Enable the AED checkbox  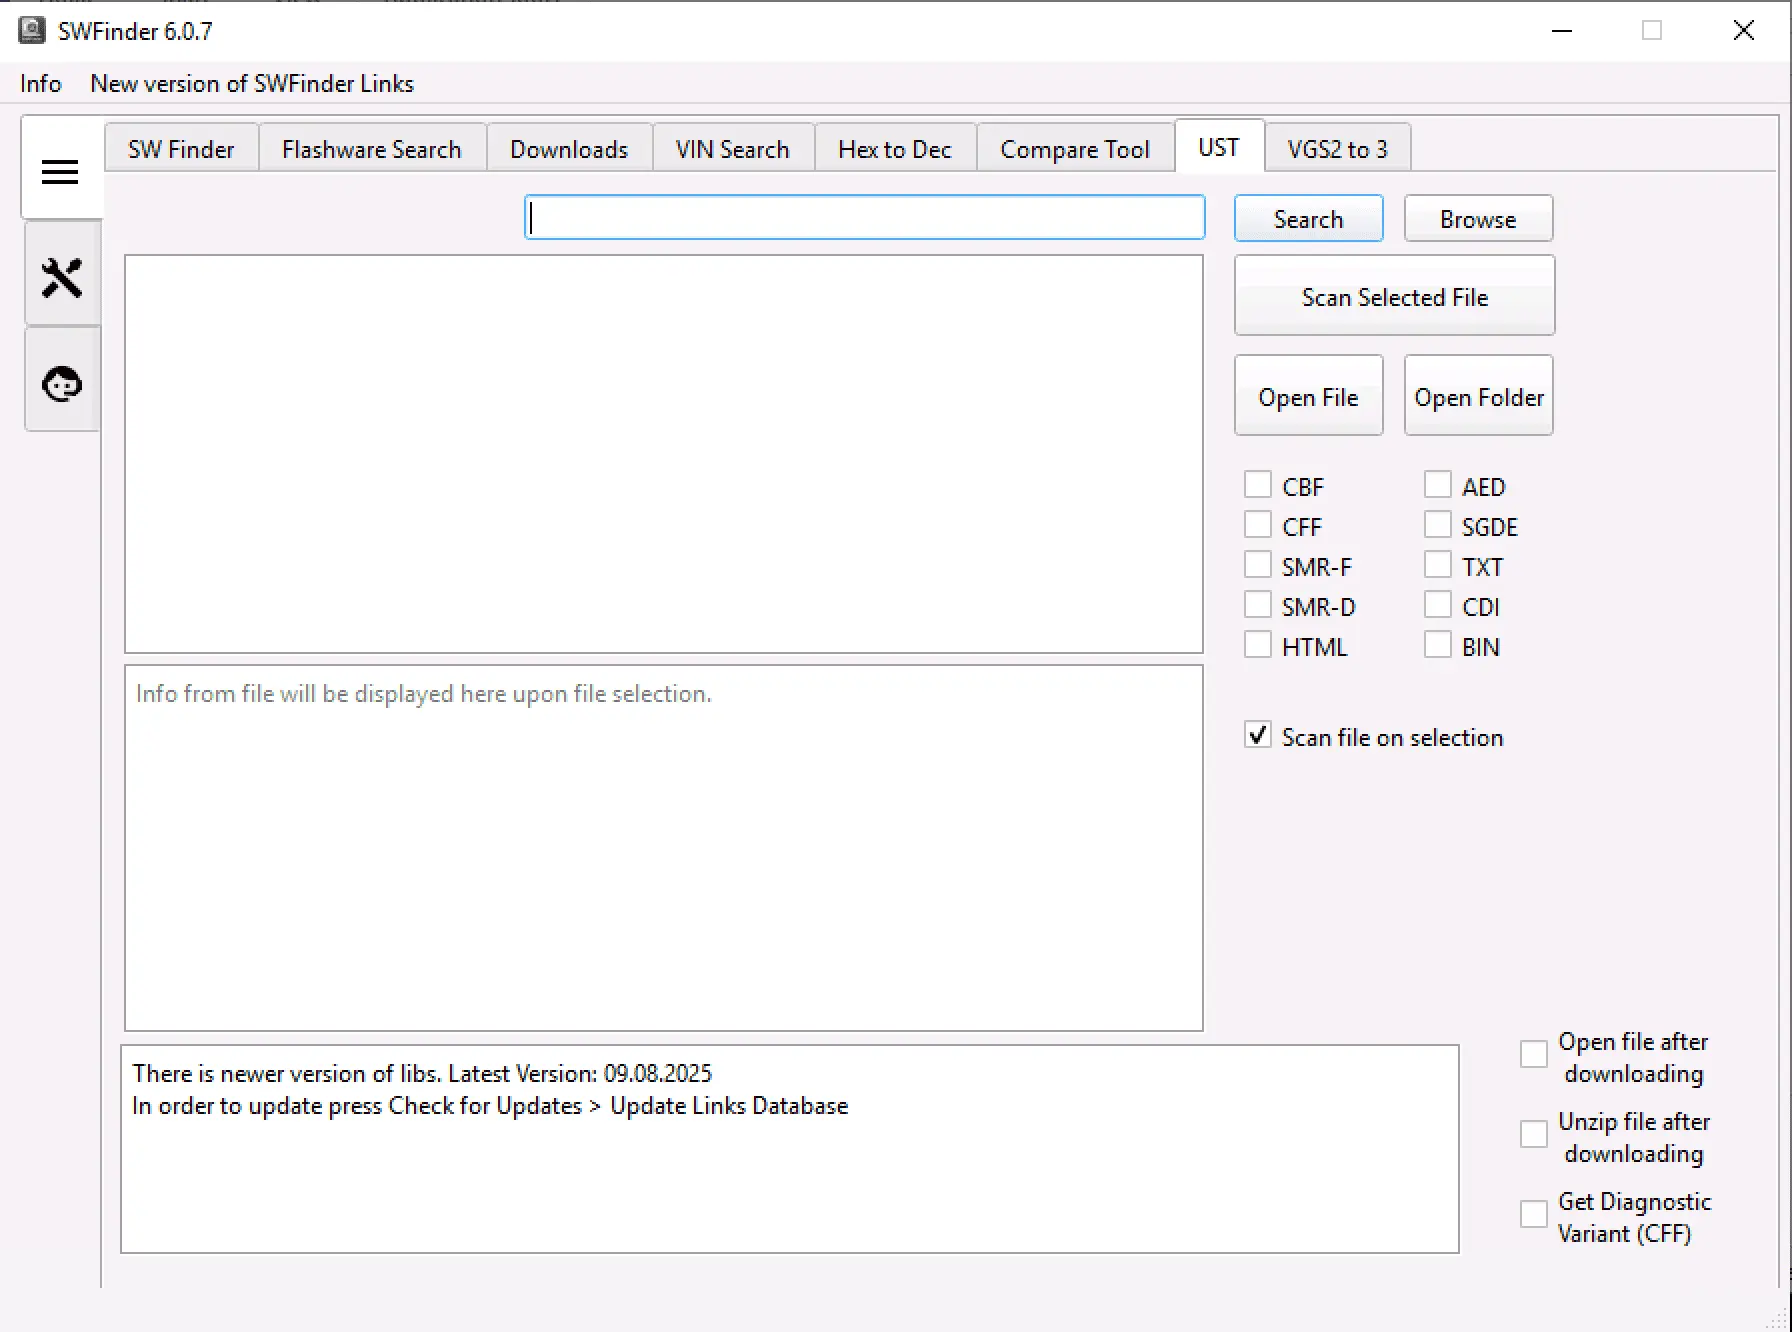1438,485
